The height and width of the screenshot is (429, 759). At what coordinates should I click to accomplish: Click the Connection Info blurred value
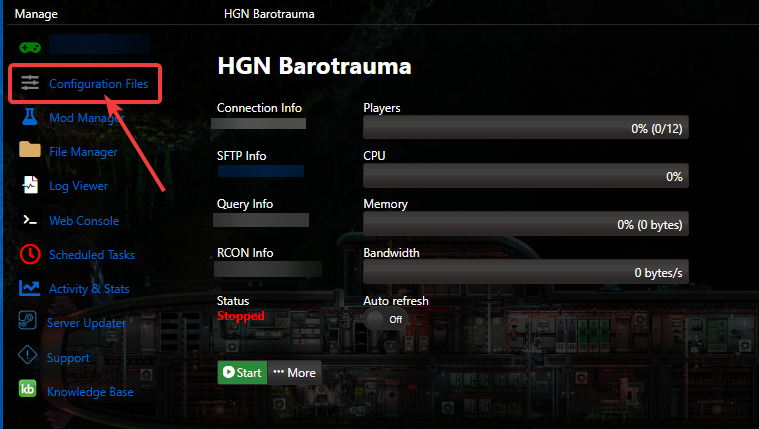pos(258,123)
